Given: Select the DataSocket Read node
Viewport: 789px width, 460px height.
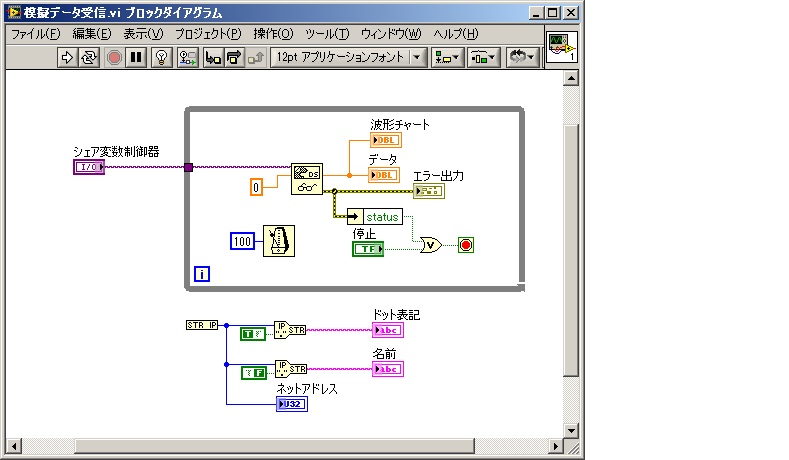Looking at the screenshot, I should click(x=307, y=179).
